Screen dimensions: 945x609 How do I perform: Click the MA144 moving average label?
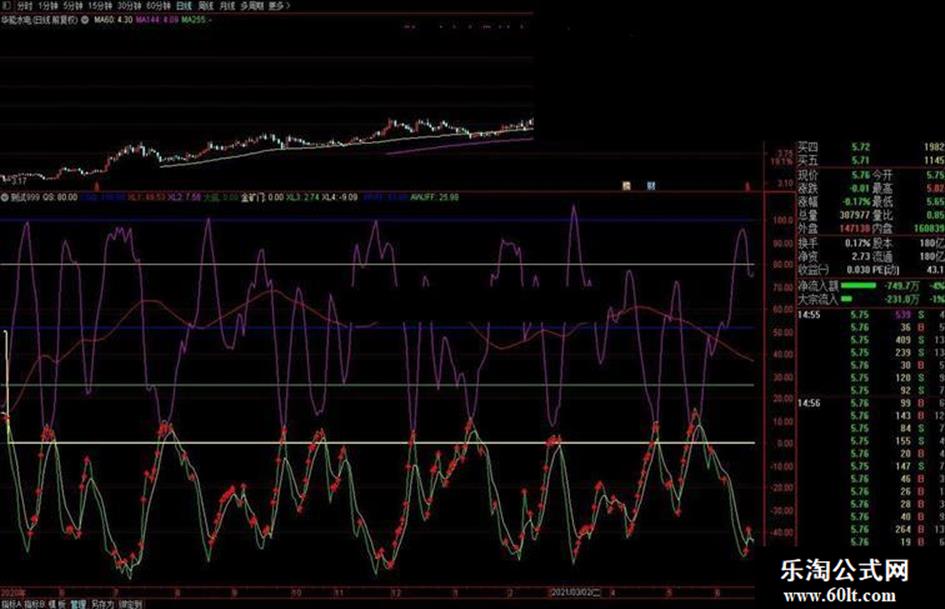click(157, 20)
